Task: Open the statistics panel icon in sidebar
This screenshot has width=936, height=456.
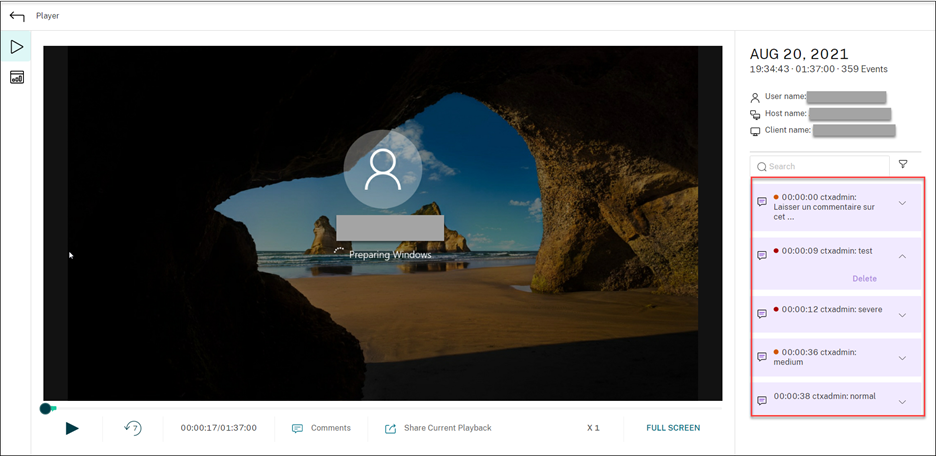Action: (x=16, y=77)
